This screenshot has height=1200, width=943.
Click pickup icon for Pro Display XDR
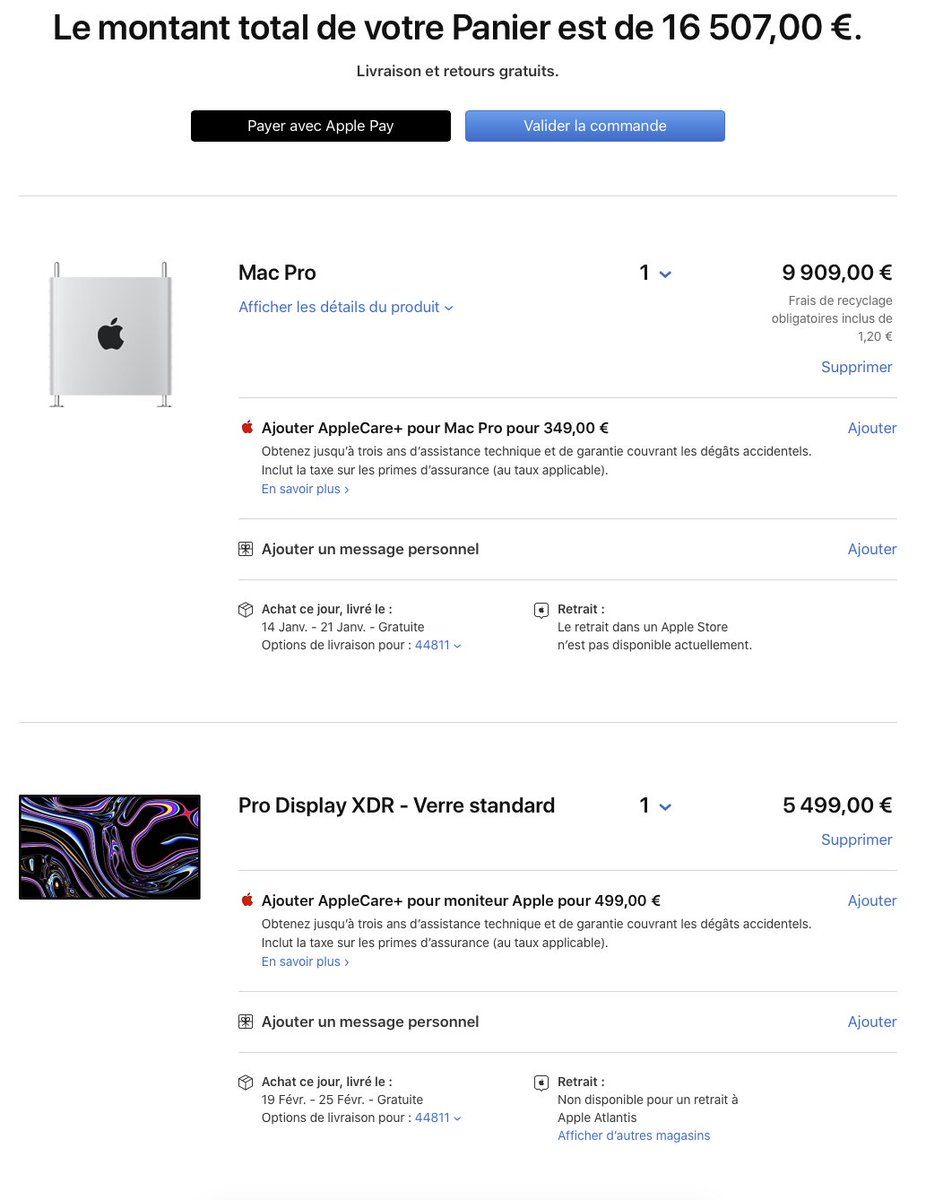(541, 1083)
